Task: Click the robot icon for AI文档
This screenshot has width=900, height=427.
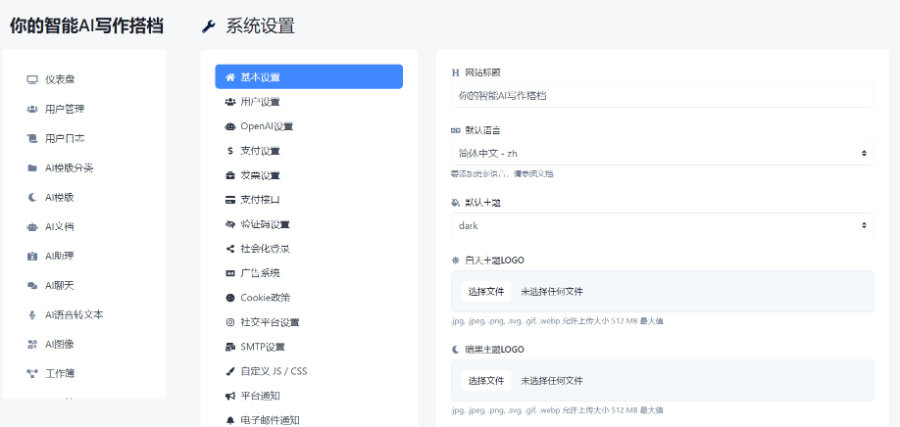Action: click(x=32, y=227)
